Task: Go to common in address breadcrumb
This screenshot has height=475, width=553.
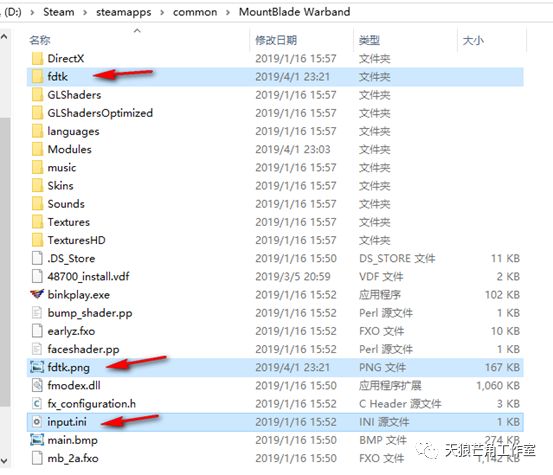Action: [195, 12]
